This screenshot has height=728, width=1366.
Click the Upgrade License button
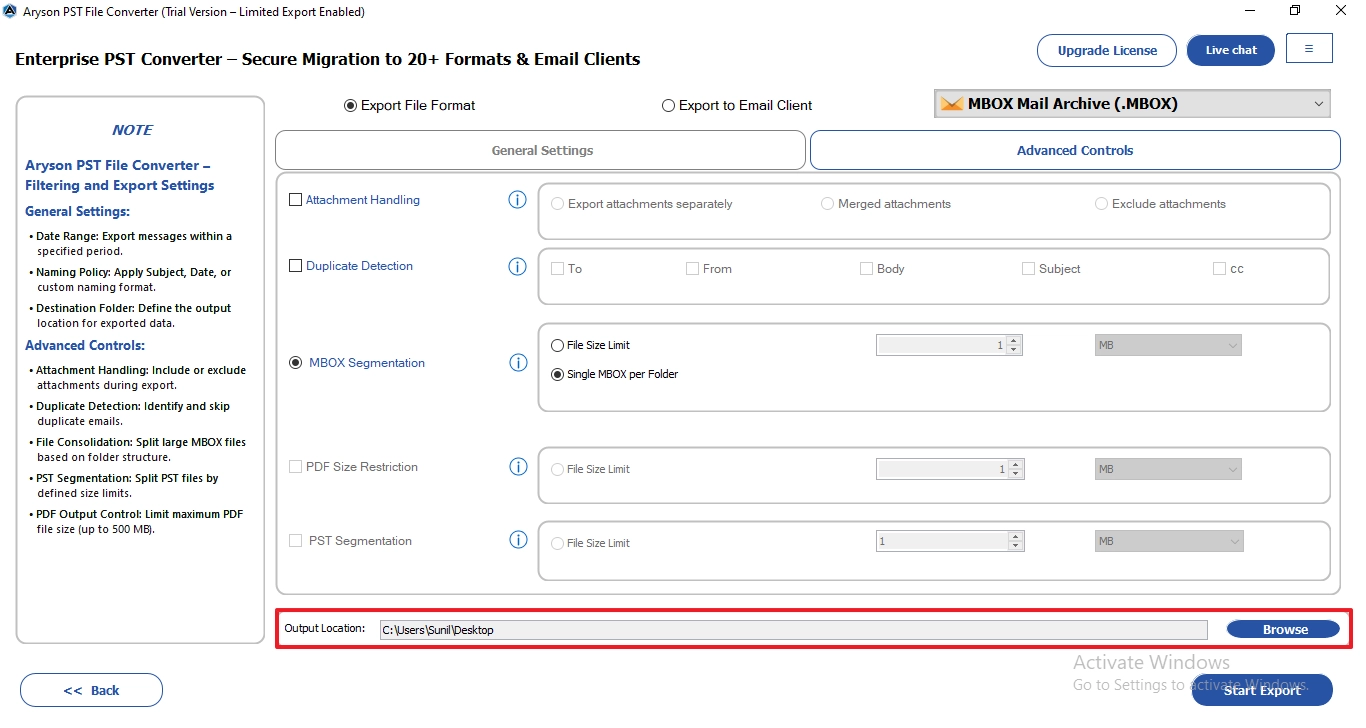(x=1107, y=50)
